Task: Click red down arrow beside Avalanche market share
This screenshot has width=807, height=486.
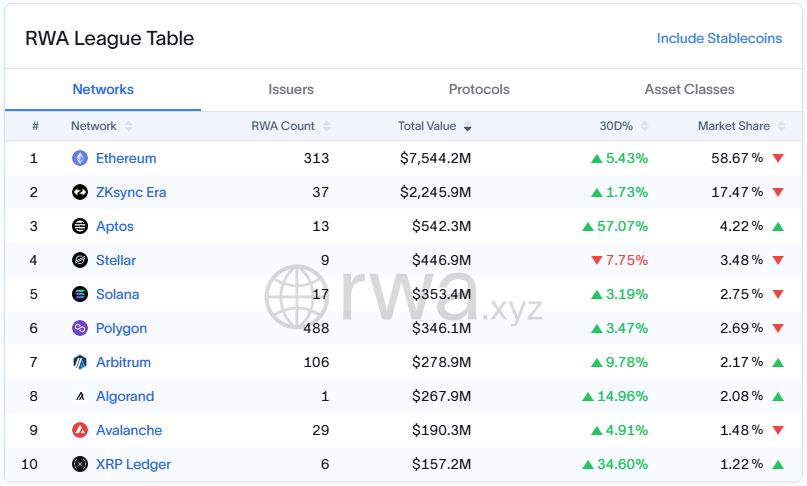Action: pyautogui.click(x=778, y=430)
